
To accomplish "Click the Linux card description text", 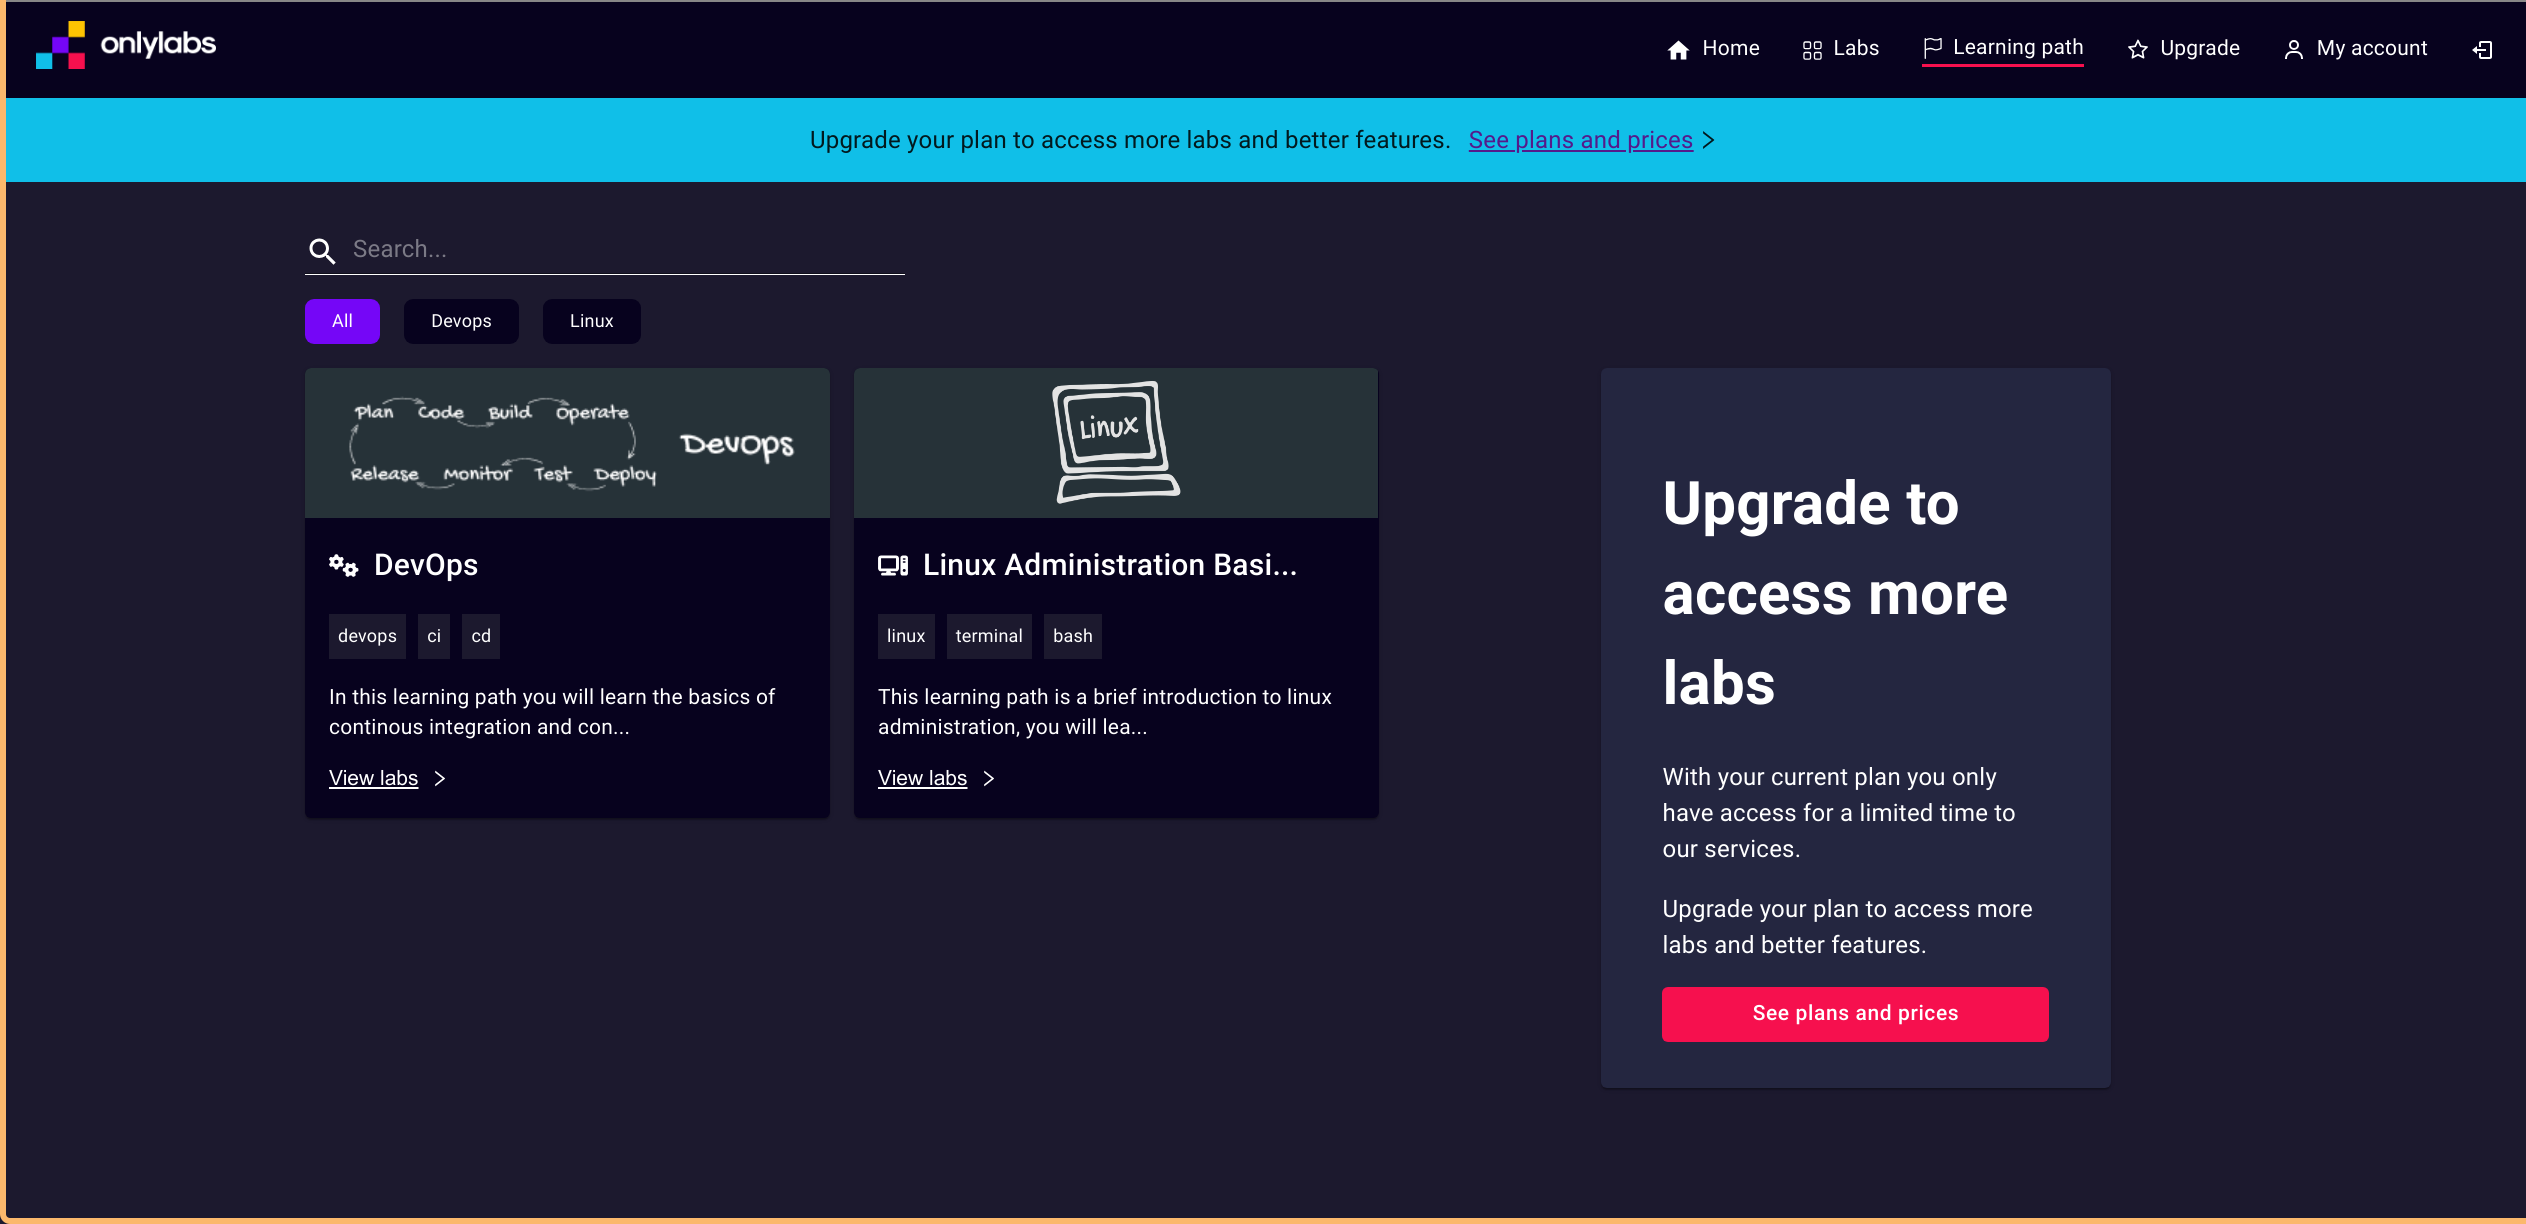I will click(x=1105, y=712).
